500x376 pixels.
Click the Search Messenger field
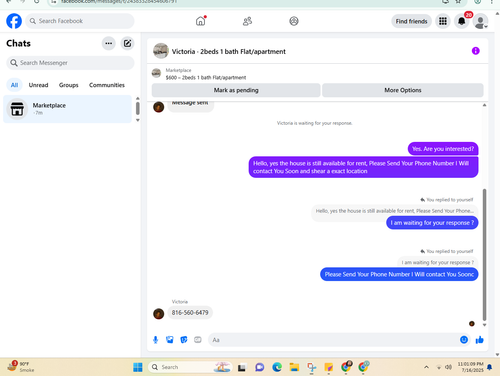pos(70,63)
